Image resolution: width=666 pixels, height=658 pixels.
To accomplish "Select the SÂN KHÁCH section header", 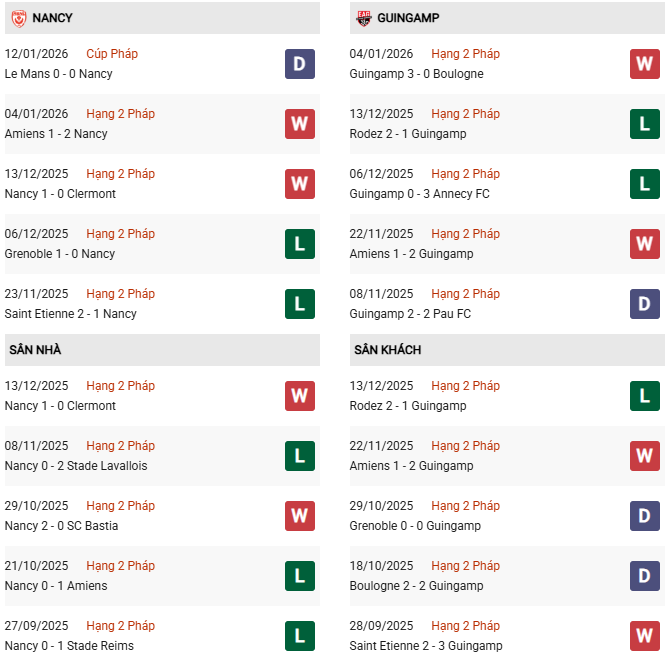I will 387,350.
